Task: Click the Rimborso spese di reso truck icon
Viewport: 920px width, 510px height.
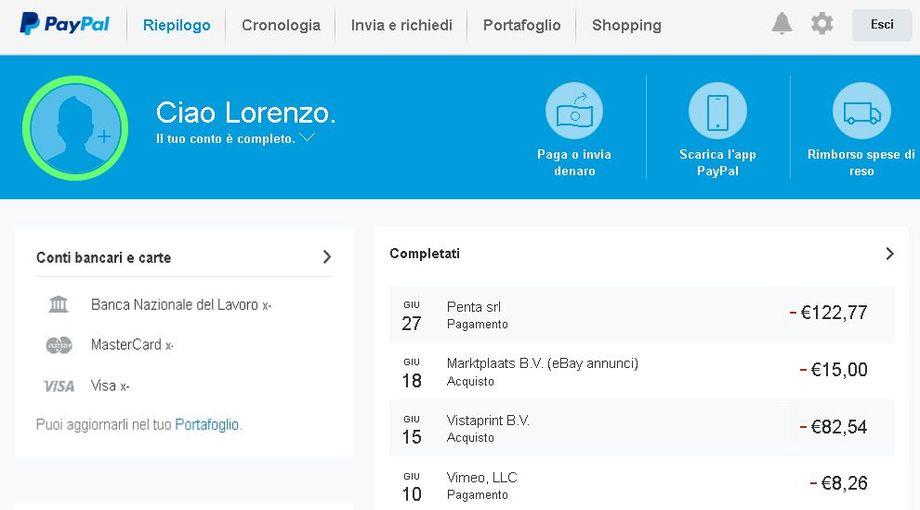Action: pyautogui.click(x=861, y=111)
